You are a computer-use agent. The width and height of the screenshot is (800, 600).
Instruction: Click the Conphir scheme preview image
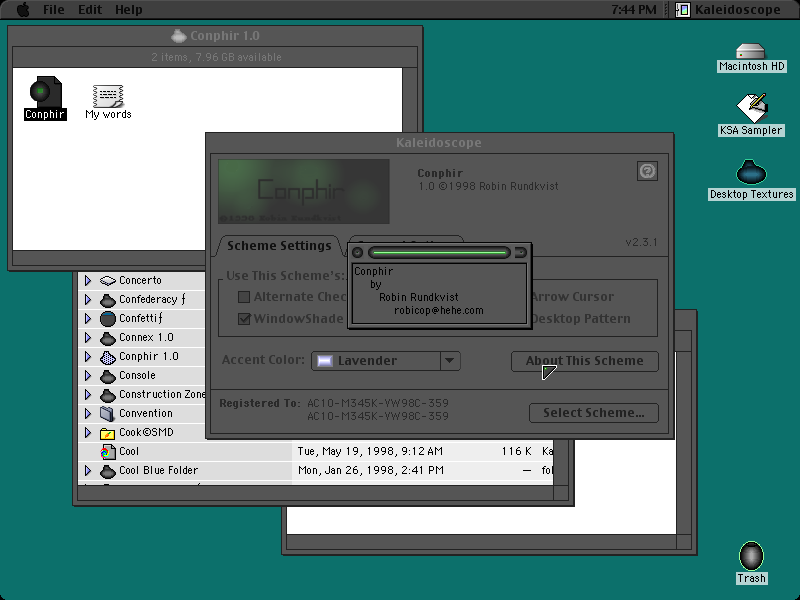304,191
